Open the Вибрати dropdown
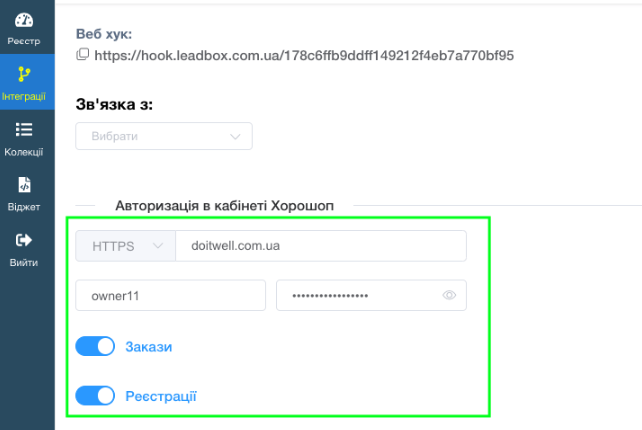642x430 pixels. click(x=163, y=136)
